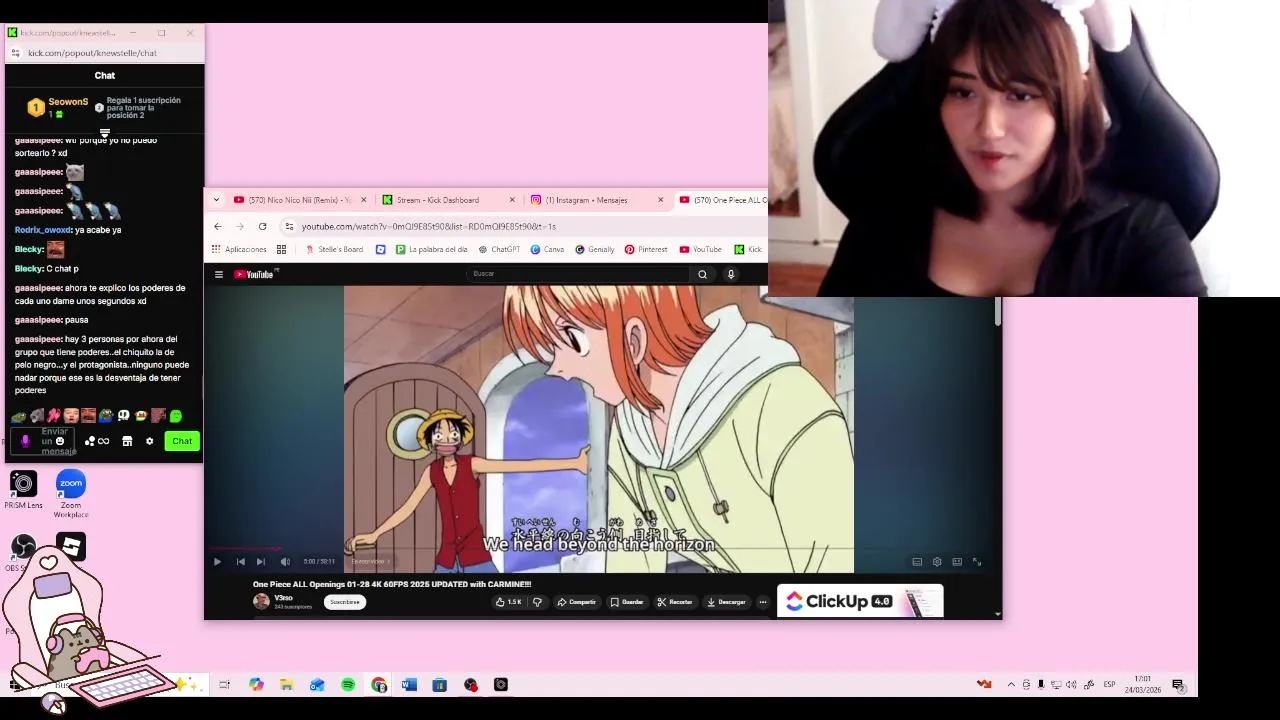This screenshot has height=720, width=1280.
Task: Open Spotify from the taskbar
Action: coord(348,685)
